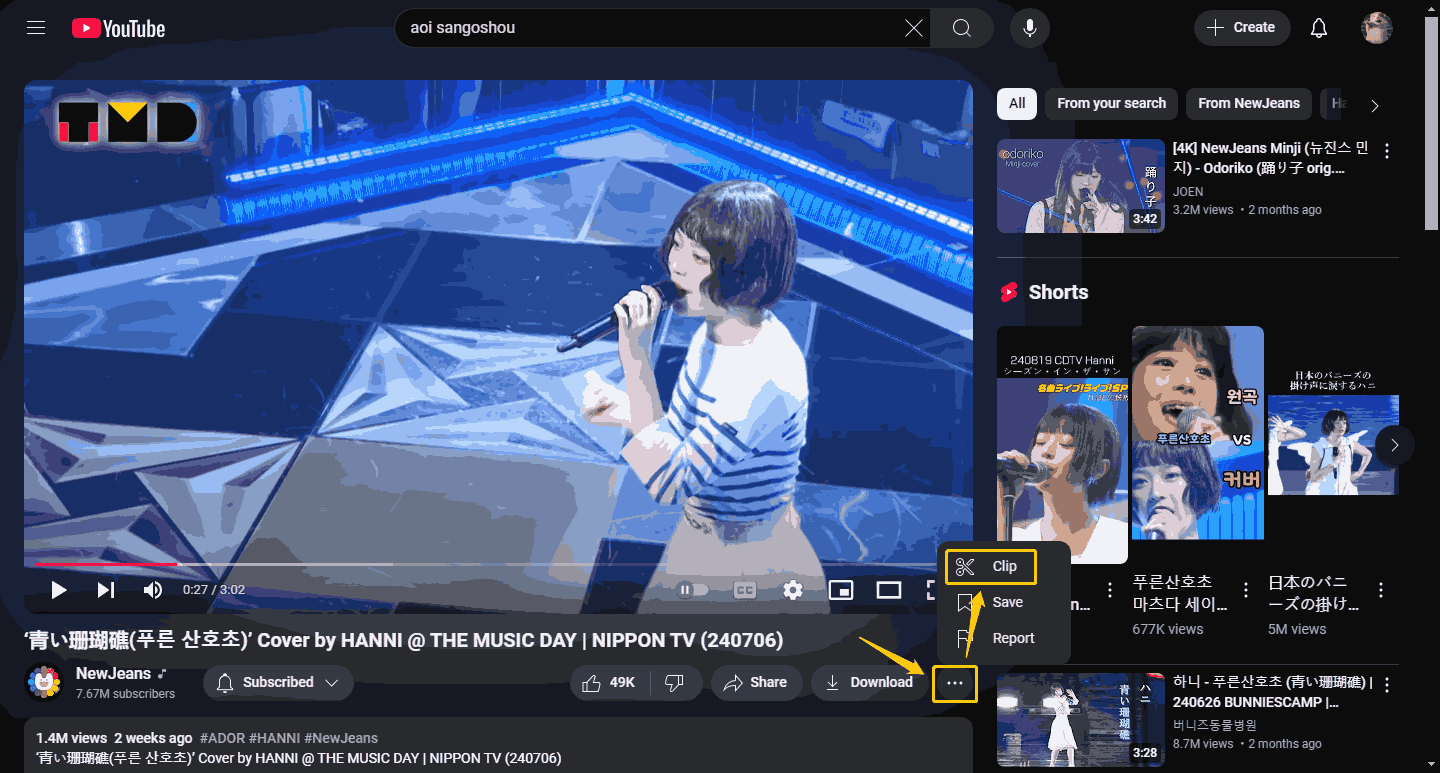Open the 버니즈동물병원 channel name
The image size is (1440, 773).
(1215, 725)
